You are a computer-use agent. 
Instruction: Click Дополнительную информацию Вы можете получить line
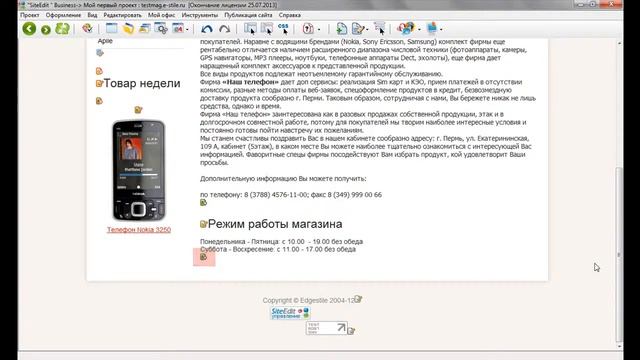tap(283, 178)
